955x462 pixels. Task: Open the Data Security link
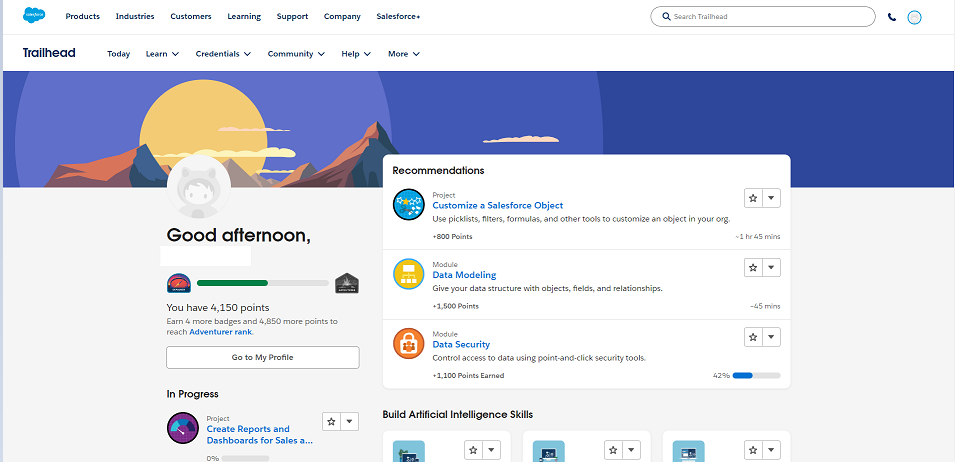tap(461, 344)
